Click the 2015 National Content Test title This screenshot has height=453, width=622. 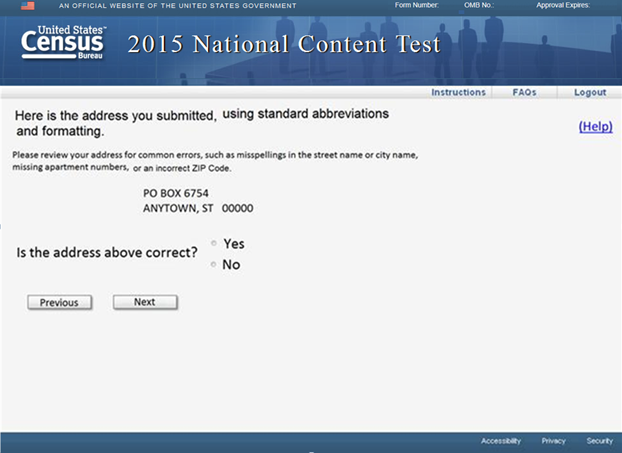coord(284,44)
